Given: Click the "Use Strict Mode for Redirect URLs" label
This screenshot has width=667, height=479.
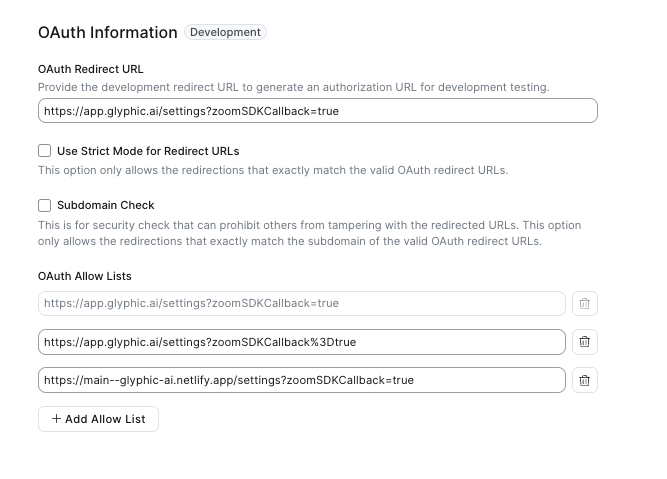Looking at the screenshot, I should click(148, 151).
